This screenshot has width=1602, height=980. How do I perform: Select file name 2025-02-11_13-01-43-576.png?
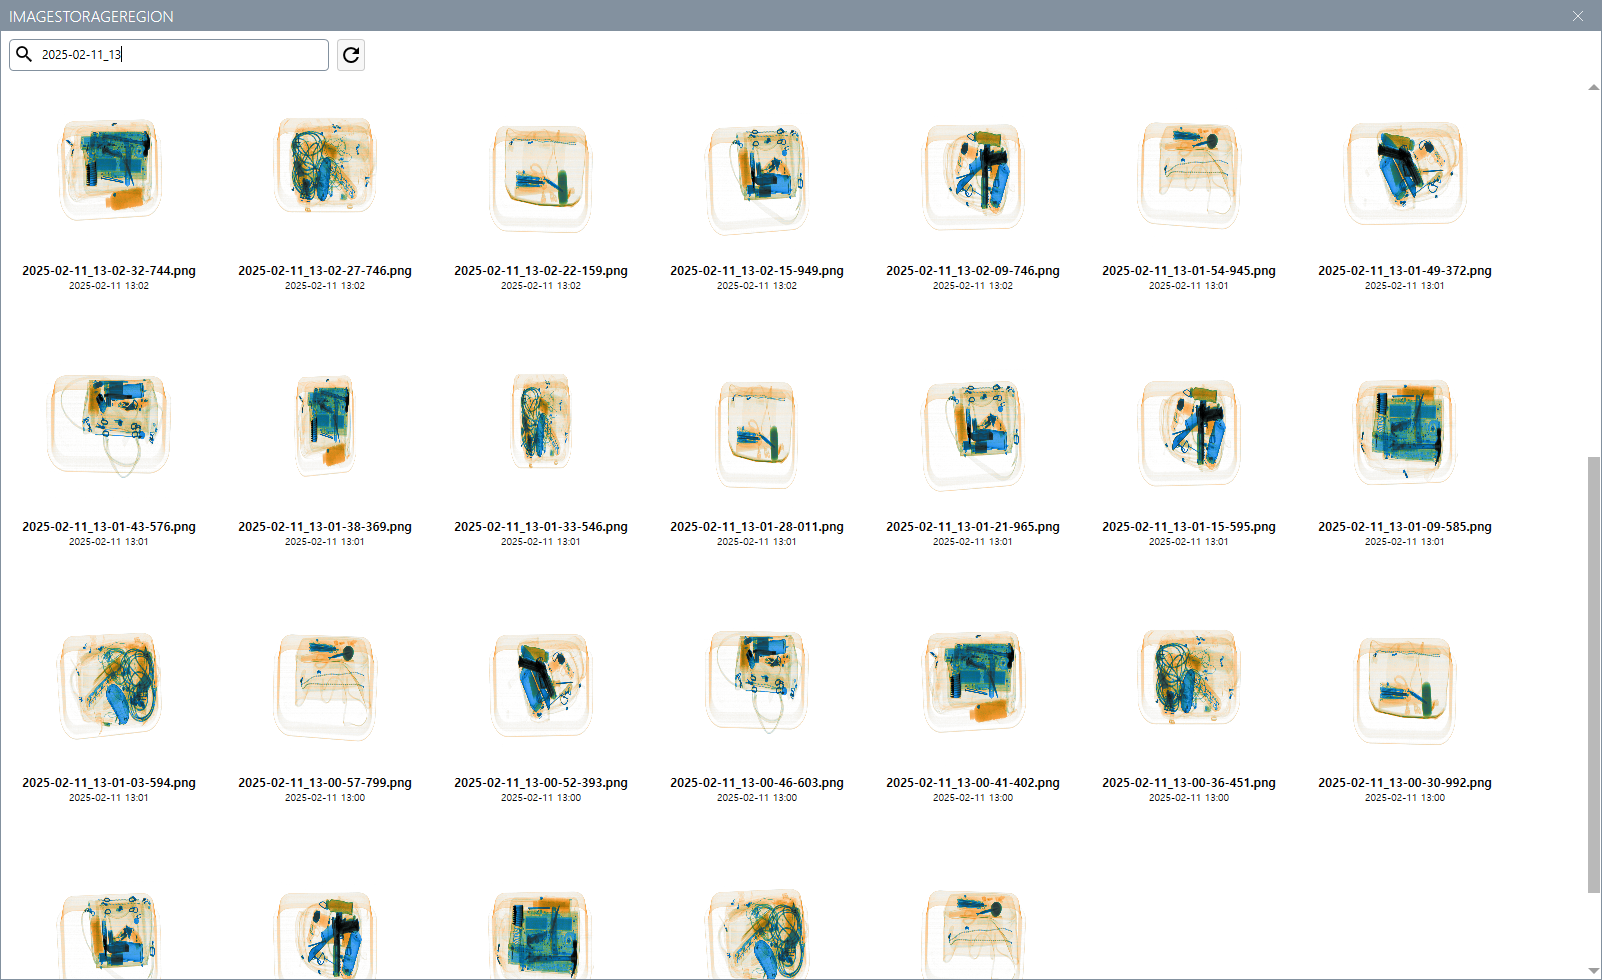pos(109,527)
